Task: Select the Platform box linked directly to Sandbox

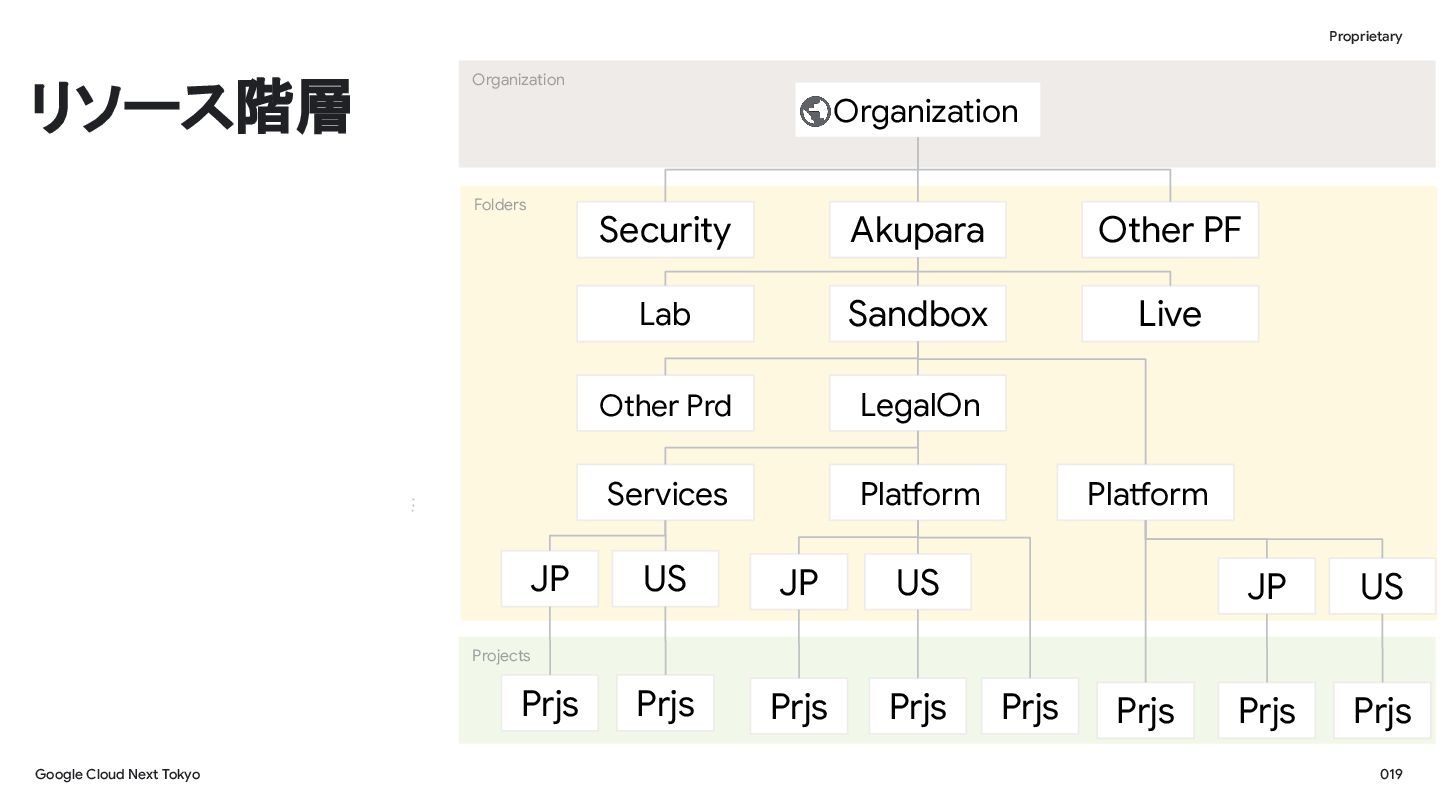Action: (1146, 493)
